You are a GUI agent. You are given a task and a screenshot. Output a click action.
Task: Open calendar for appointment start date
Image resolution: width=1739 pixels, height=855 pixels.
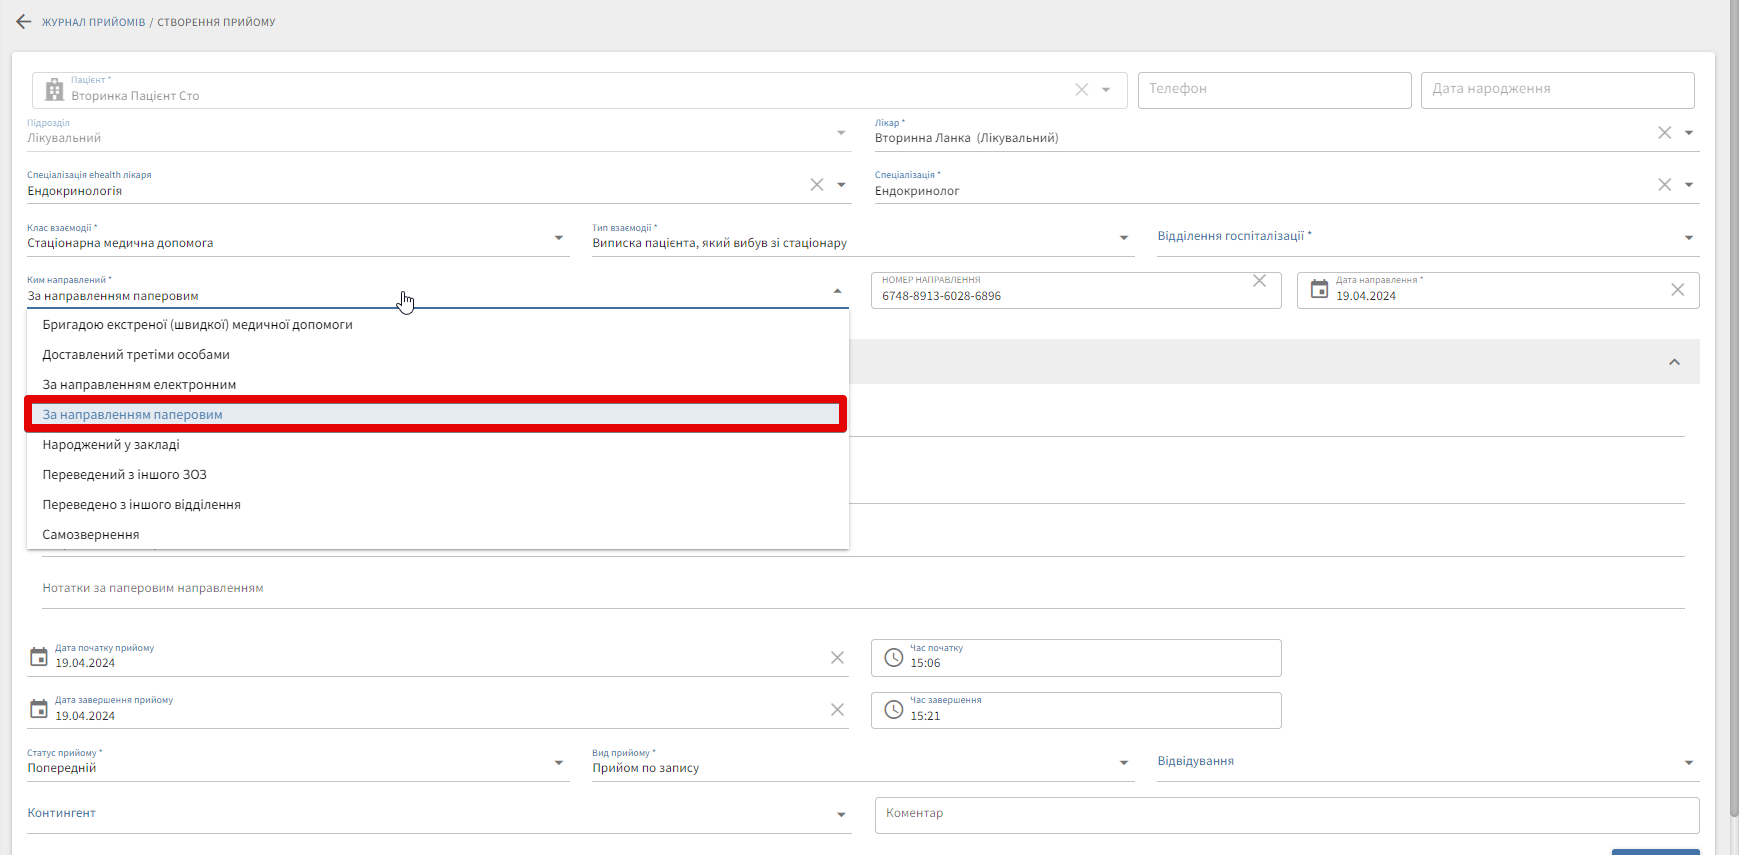pyautogui.click(x=39, y=657)
